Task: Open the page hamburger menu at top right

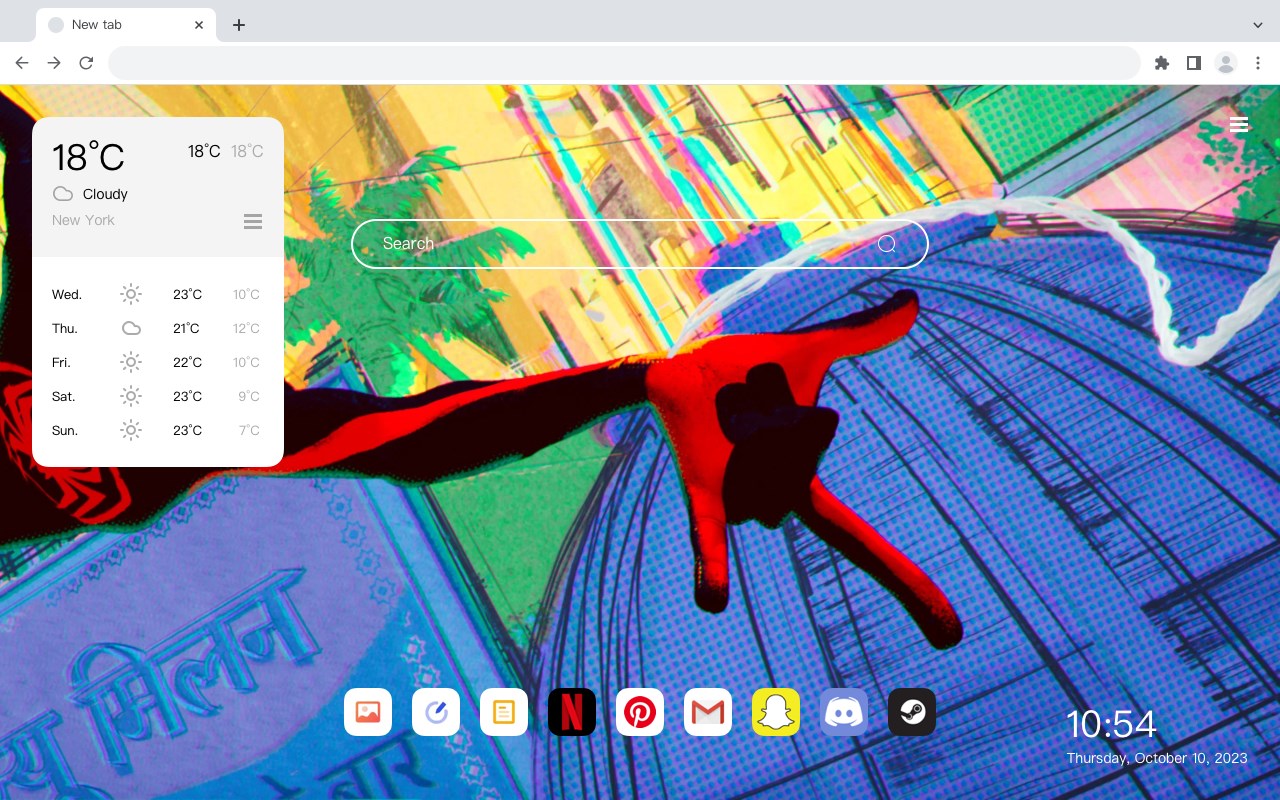Action: pos(1239,125)
